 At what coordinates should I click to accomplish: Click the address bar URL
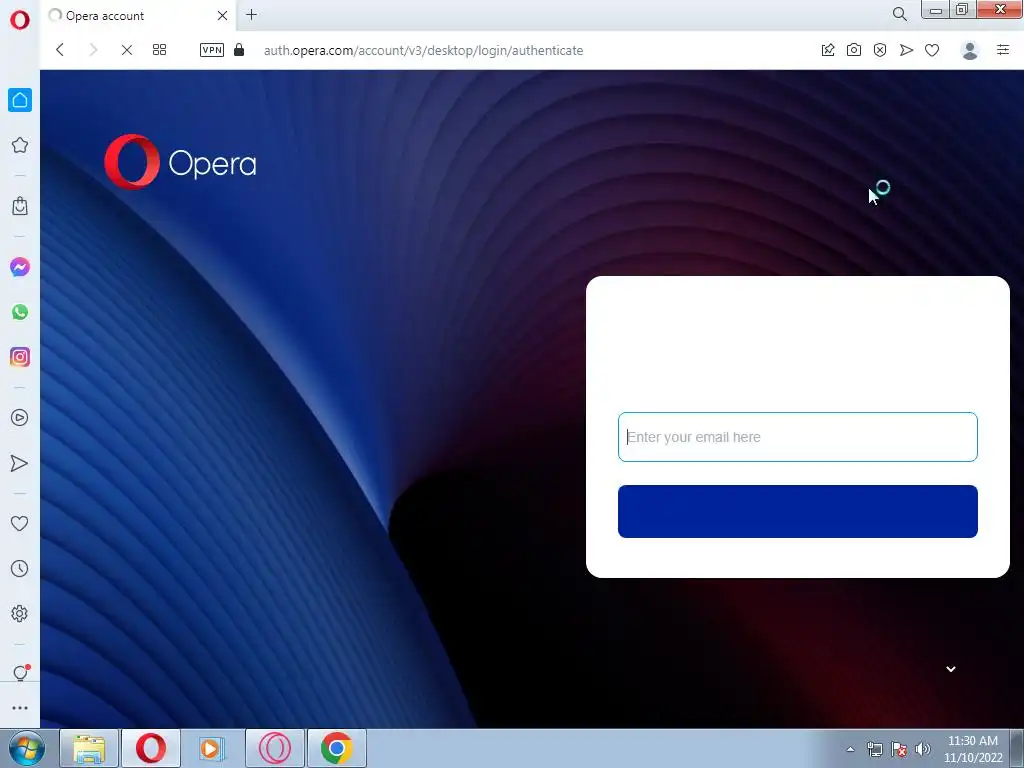pos(423,50)
